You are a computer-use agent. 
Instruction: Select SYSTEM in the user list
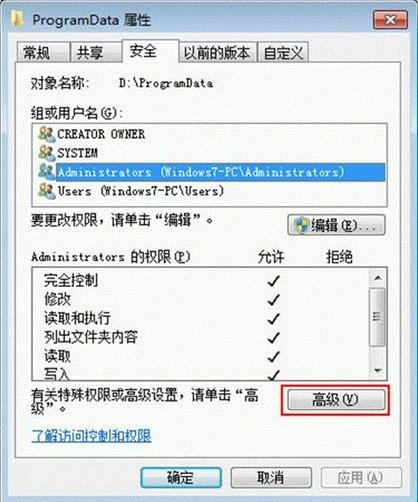(77, 153)
